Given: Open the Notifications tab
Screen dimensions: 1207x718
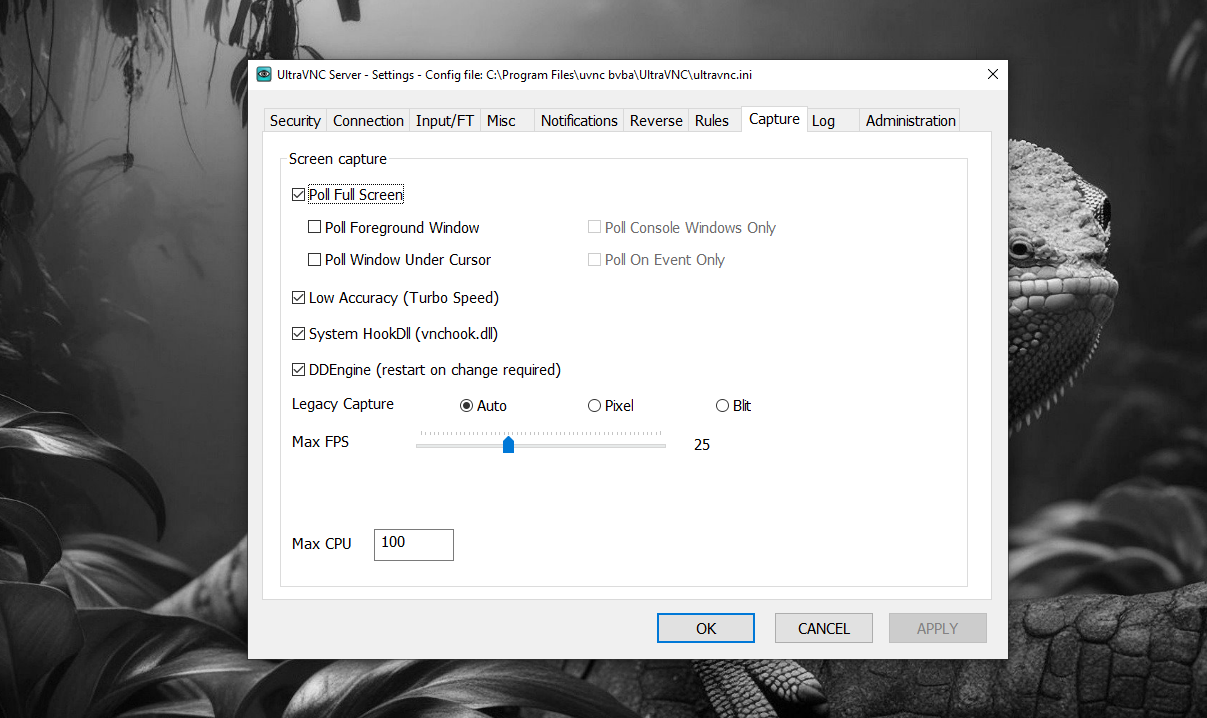Looking at the screenshot, I should pos(579,121).
